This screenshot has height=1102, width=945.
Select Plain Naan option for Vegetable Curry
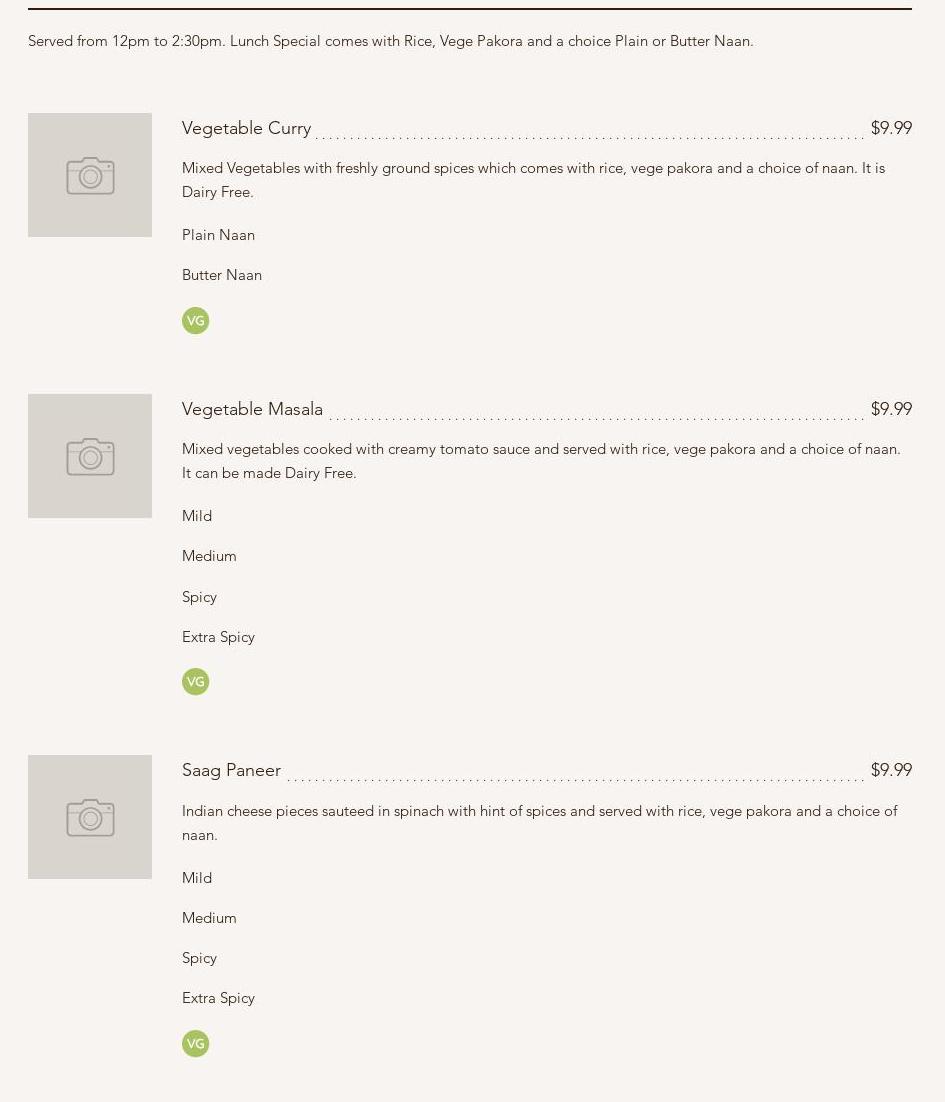218,235
